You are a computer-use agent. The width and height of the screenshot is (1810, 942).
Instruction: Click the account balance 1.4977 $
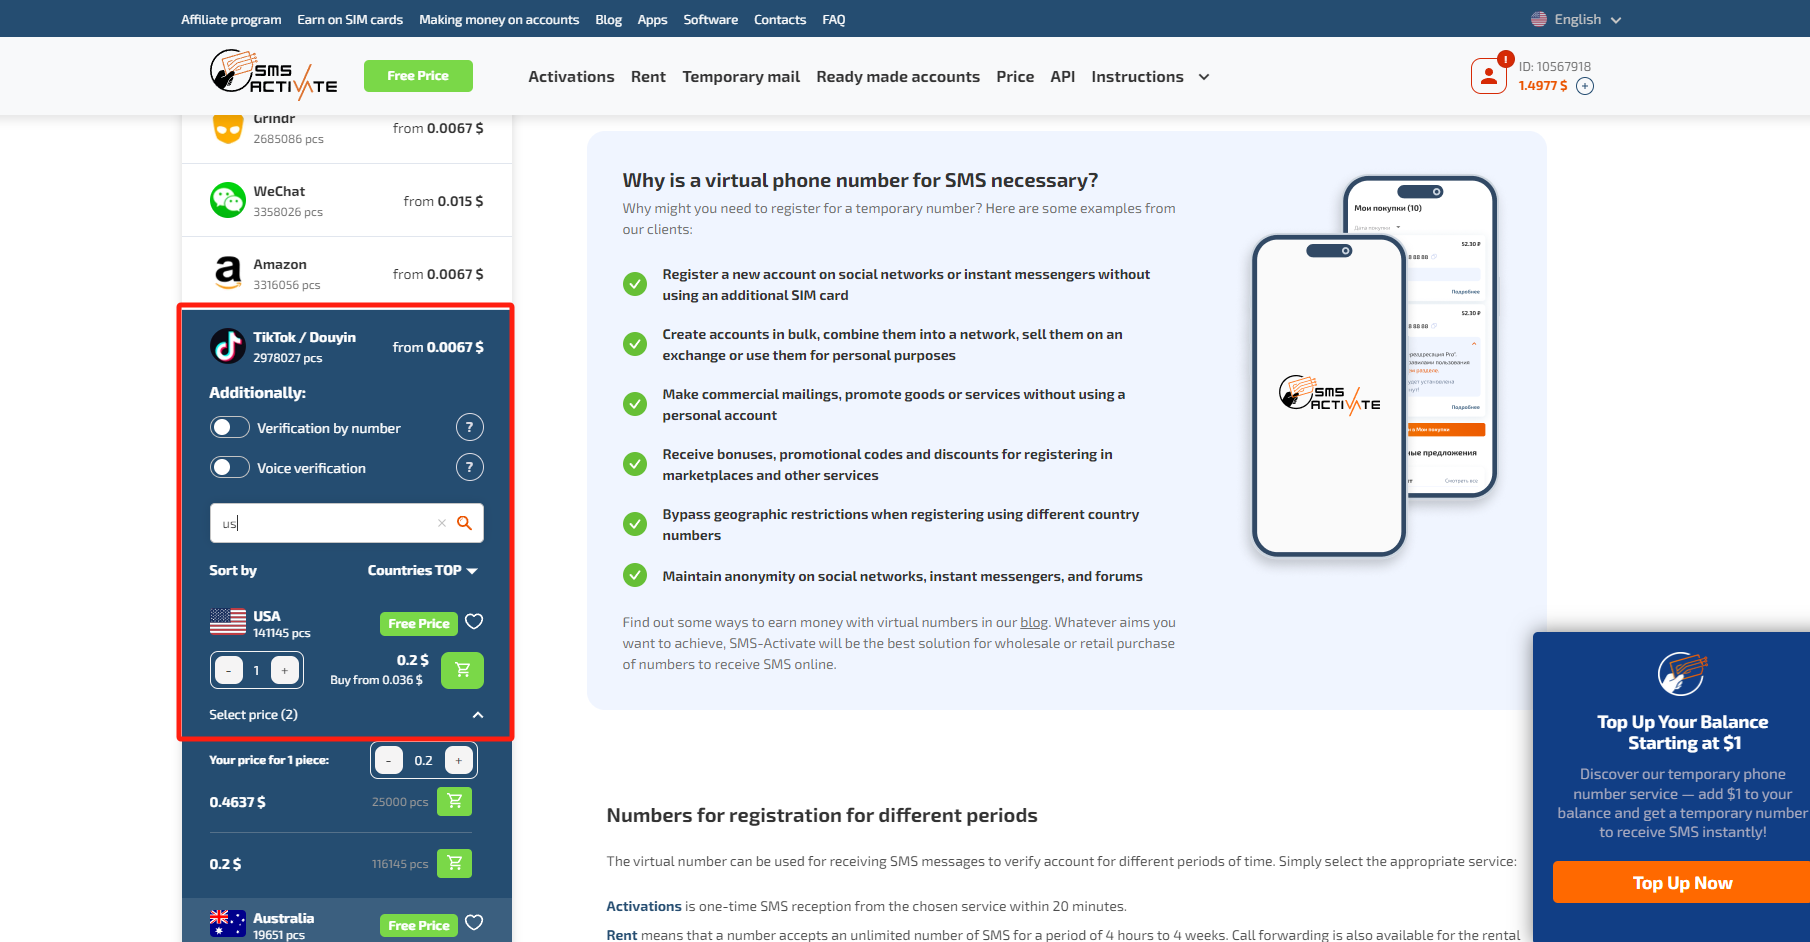coord(1543,86)
